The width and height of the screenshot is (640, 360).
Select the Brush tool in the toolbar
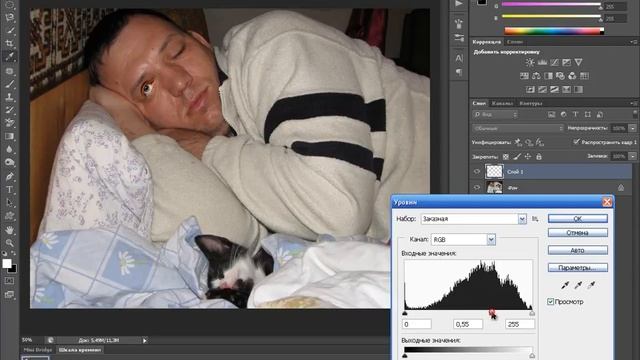[x=9, y=84]
